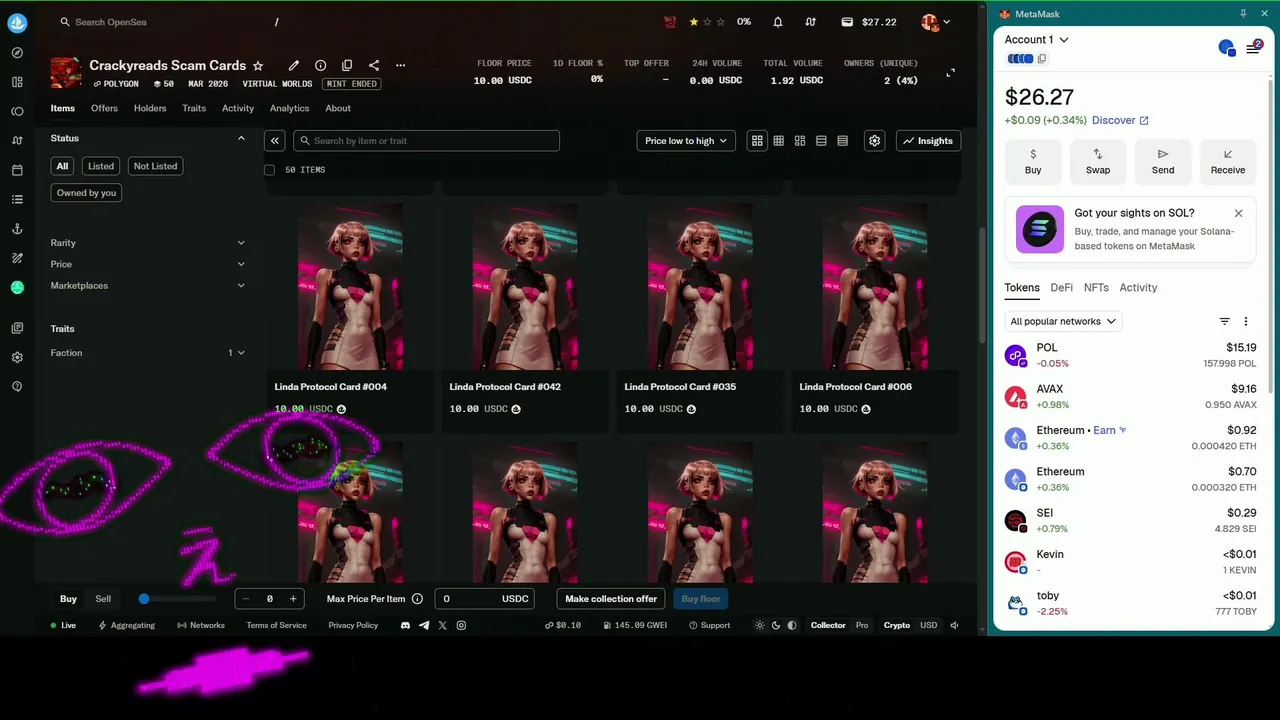Open the notifications bell icon
1280x720 pixels.
click(777, 22)
